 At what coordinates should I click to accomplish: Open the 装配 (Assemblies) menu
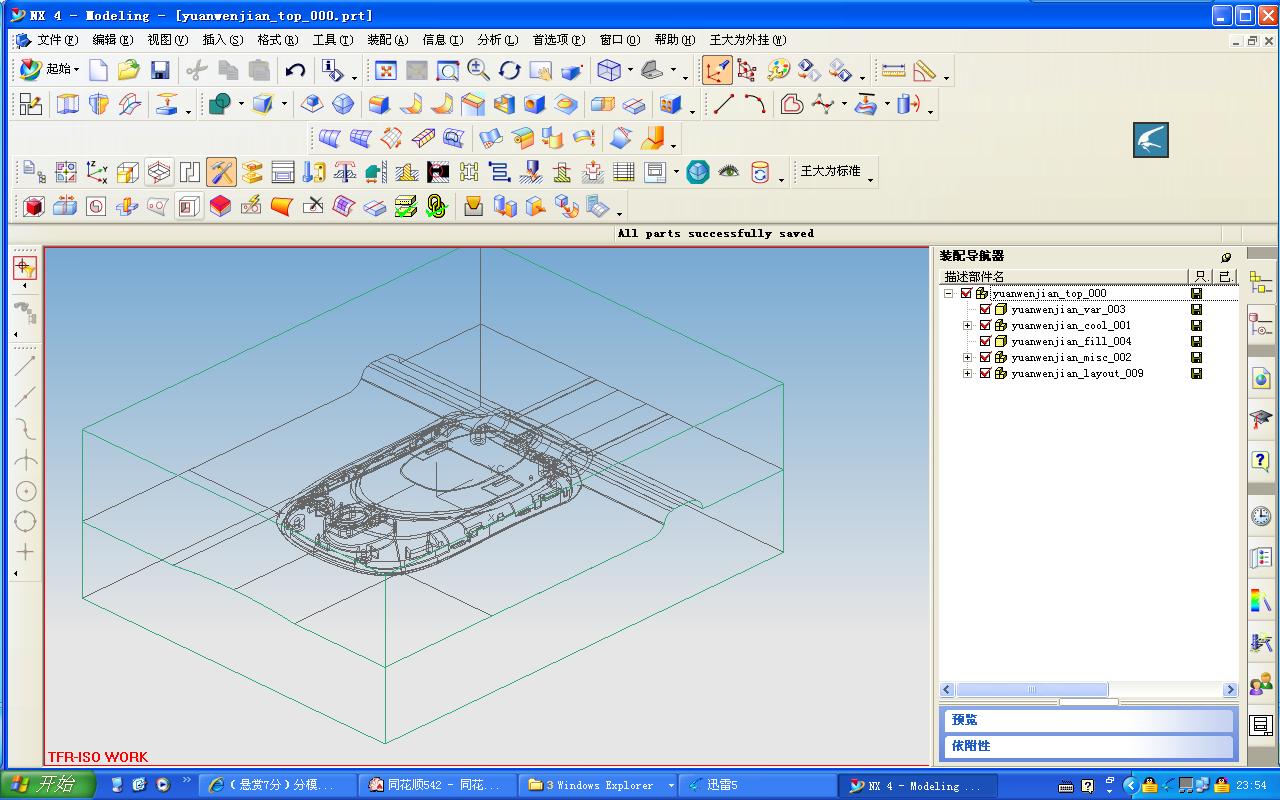[x=387, y=40]
